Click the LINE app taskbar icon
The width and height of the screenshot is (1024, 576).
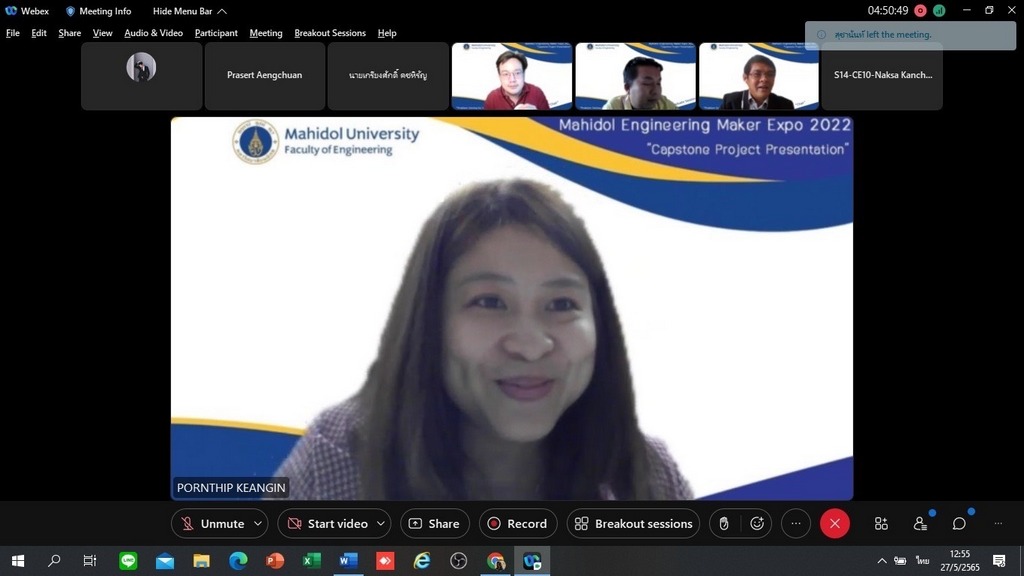(x=128, y=561)
